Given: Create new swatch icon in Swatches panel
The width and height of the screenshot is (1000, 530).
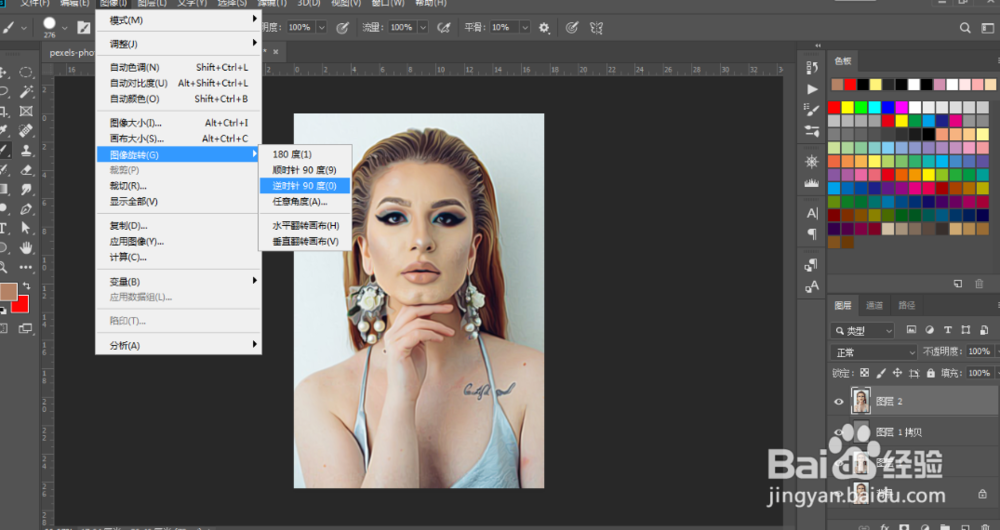Looking at the screenshot, I should click(x=958, y=284).
